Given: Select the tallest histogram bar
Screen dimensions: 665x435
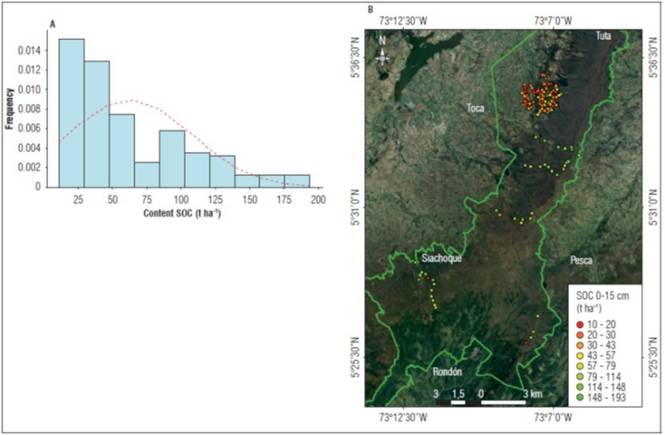Looking at the screenshot, I should coord(71,112).
